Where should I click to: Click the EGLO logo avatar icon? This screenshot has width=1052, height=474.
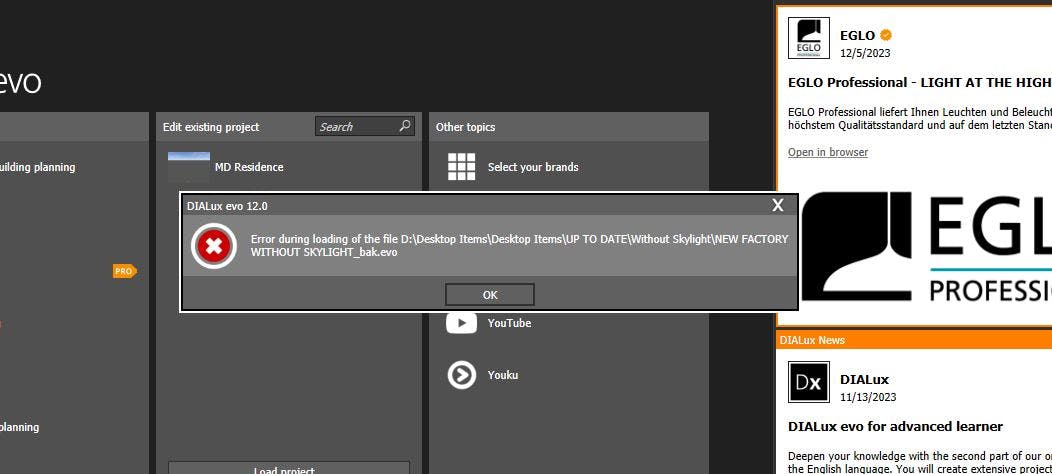[x=808, y=38]
